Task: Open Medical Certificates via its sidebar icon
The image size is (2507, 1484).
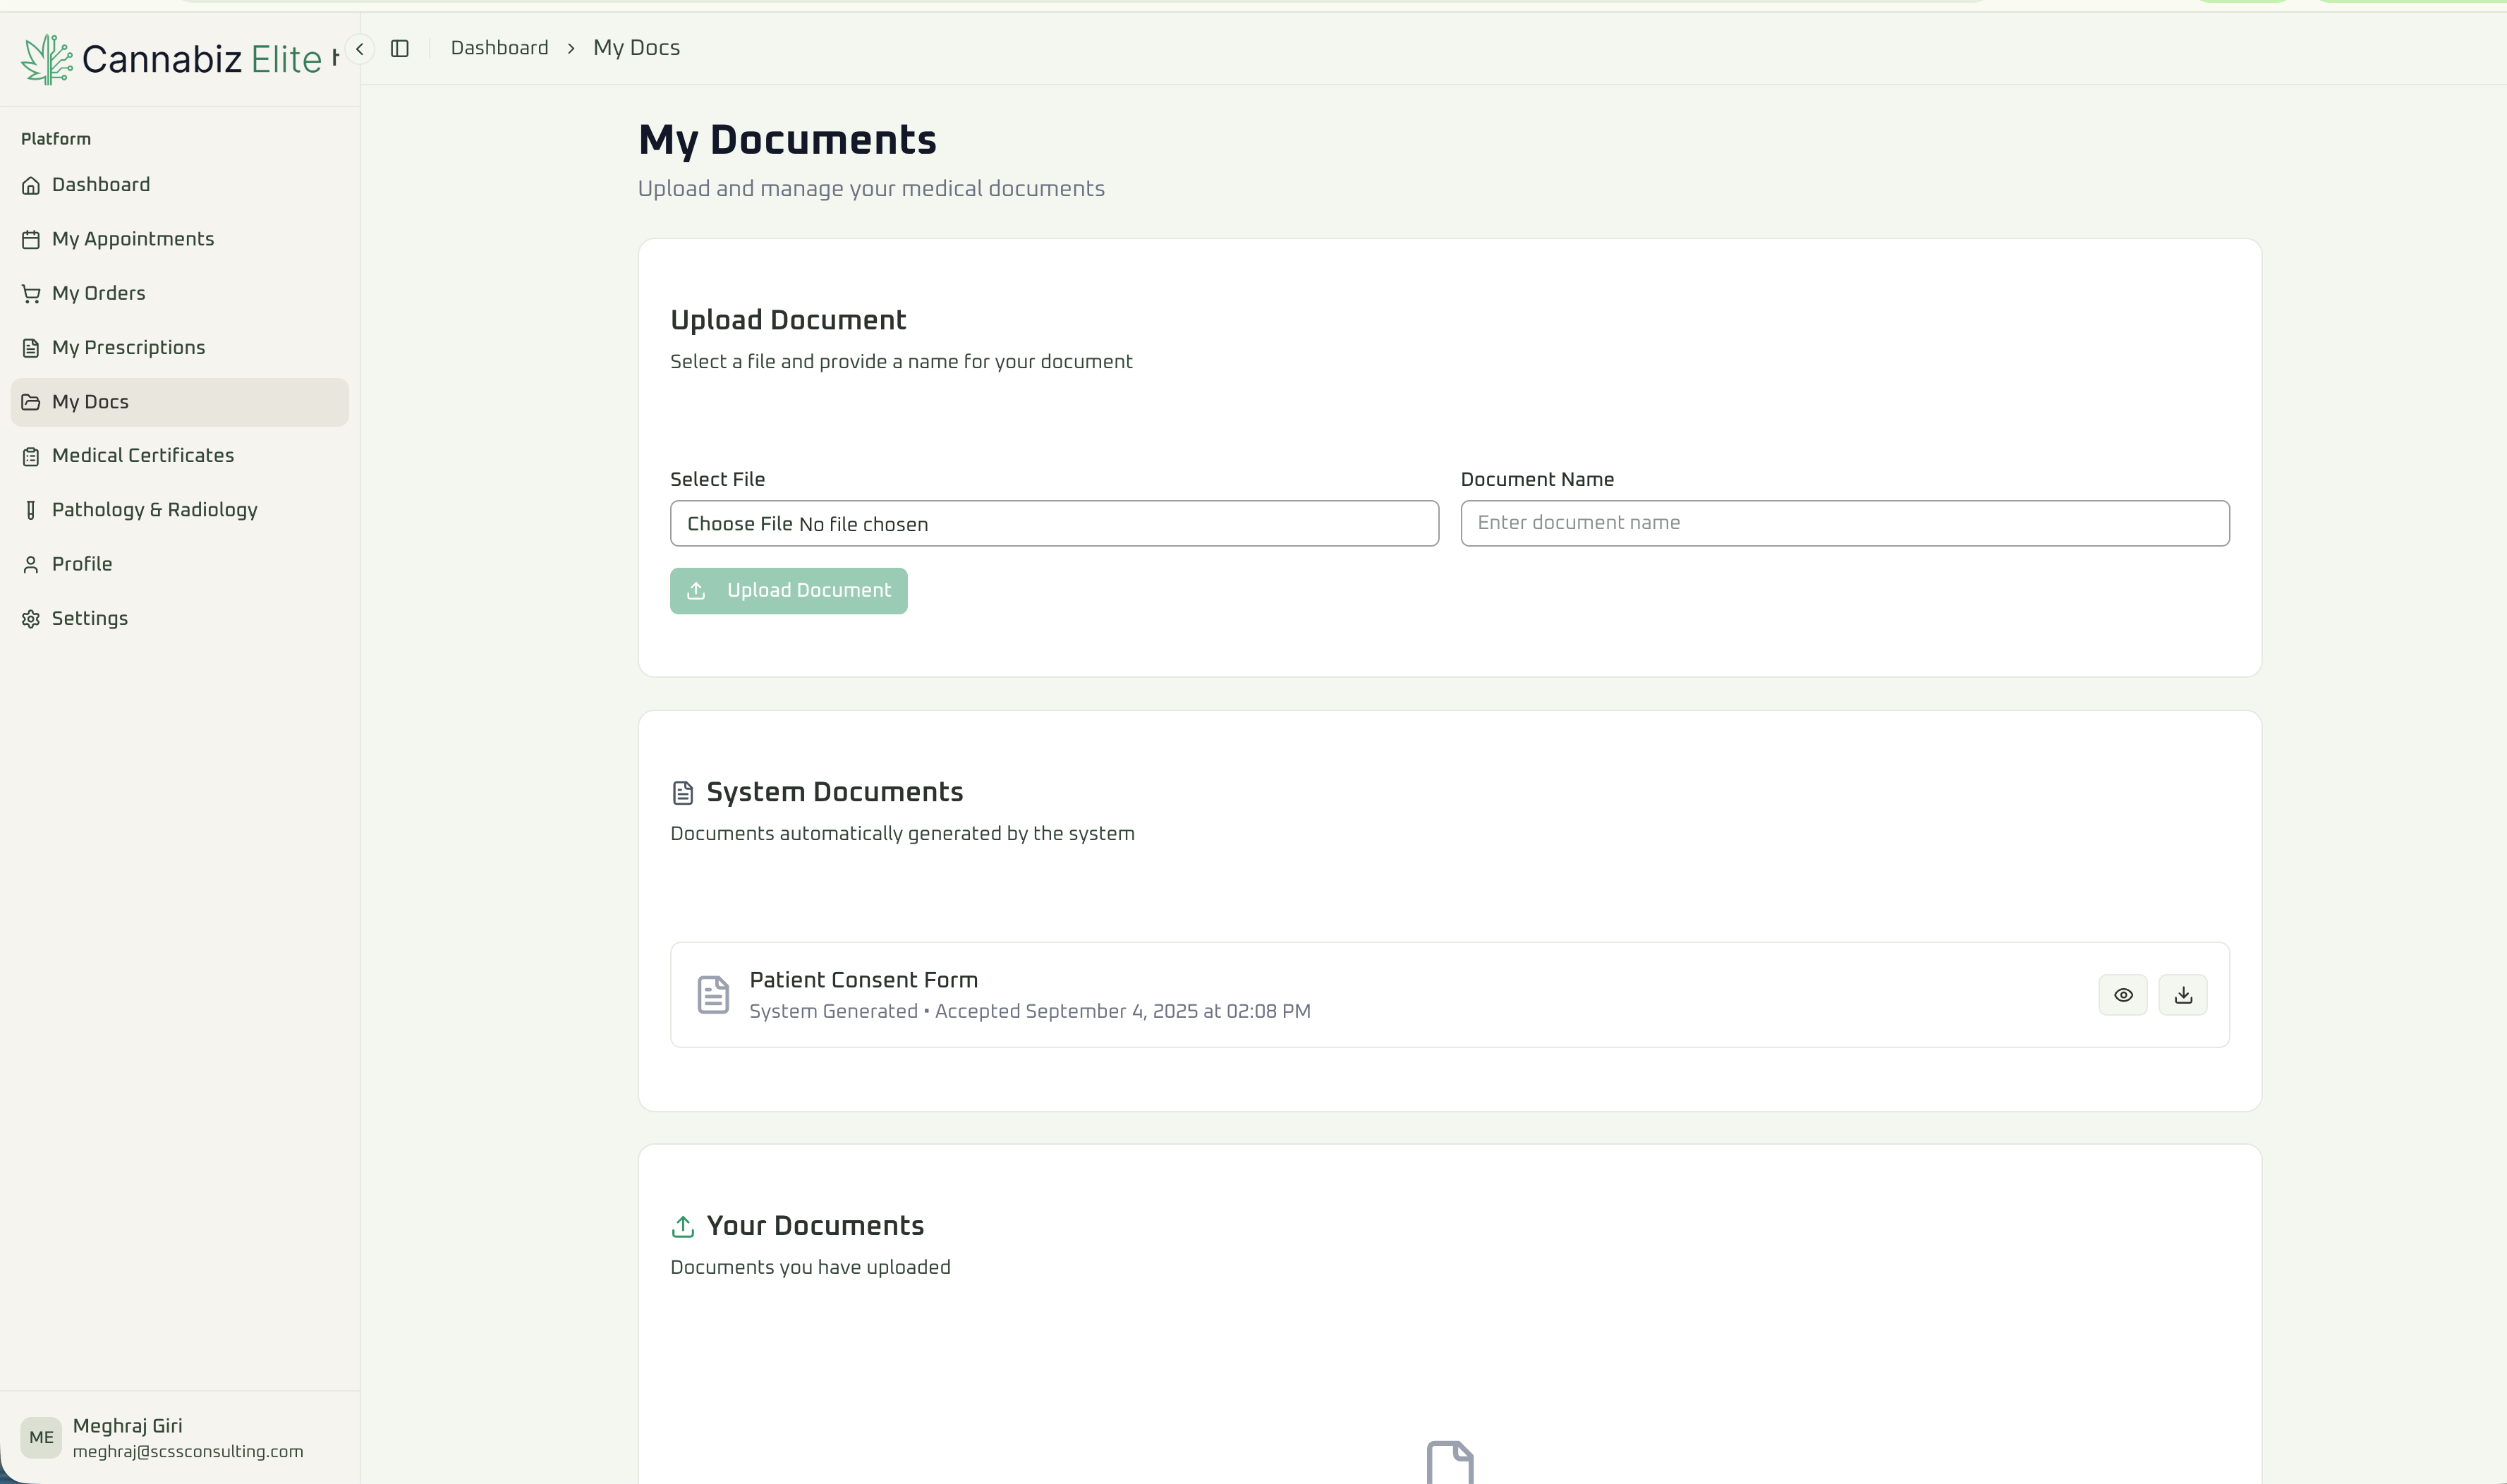Action: point(31,455)
